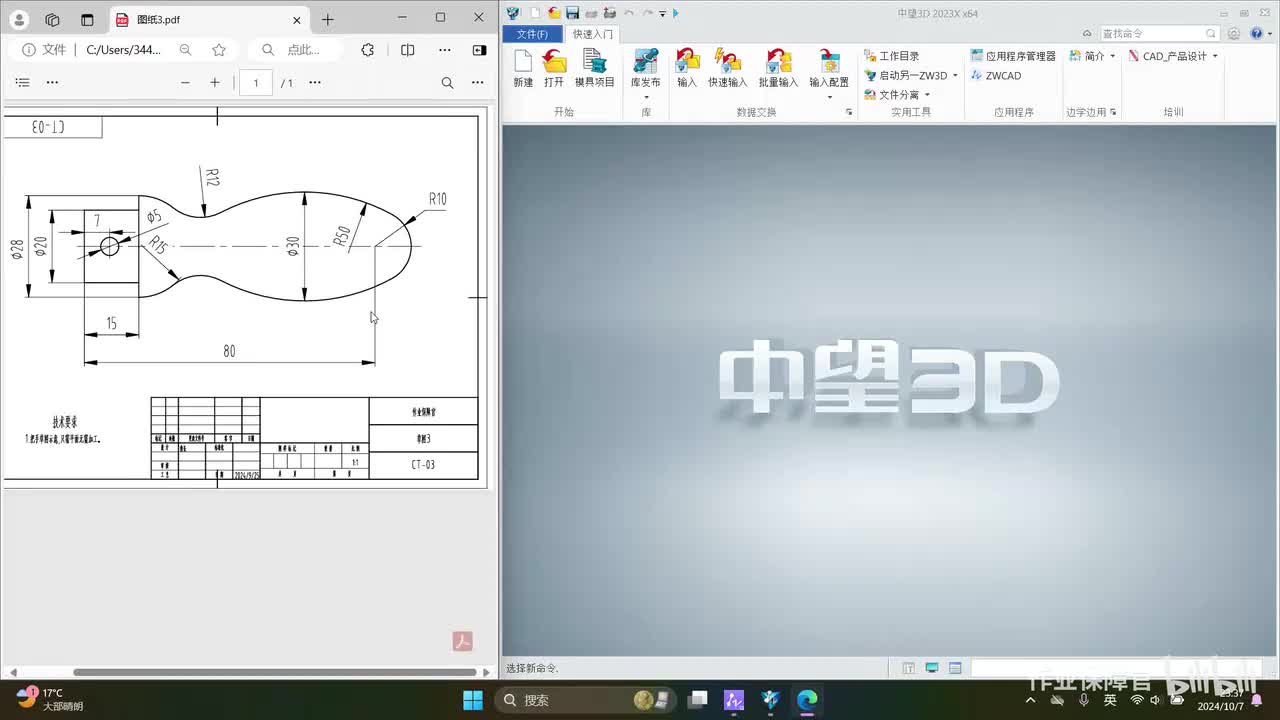Expand the 数据交换 group launcher
Screen dimensions: 1280x720
click(x=849, y=112)
